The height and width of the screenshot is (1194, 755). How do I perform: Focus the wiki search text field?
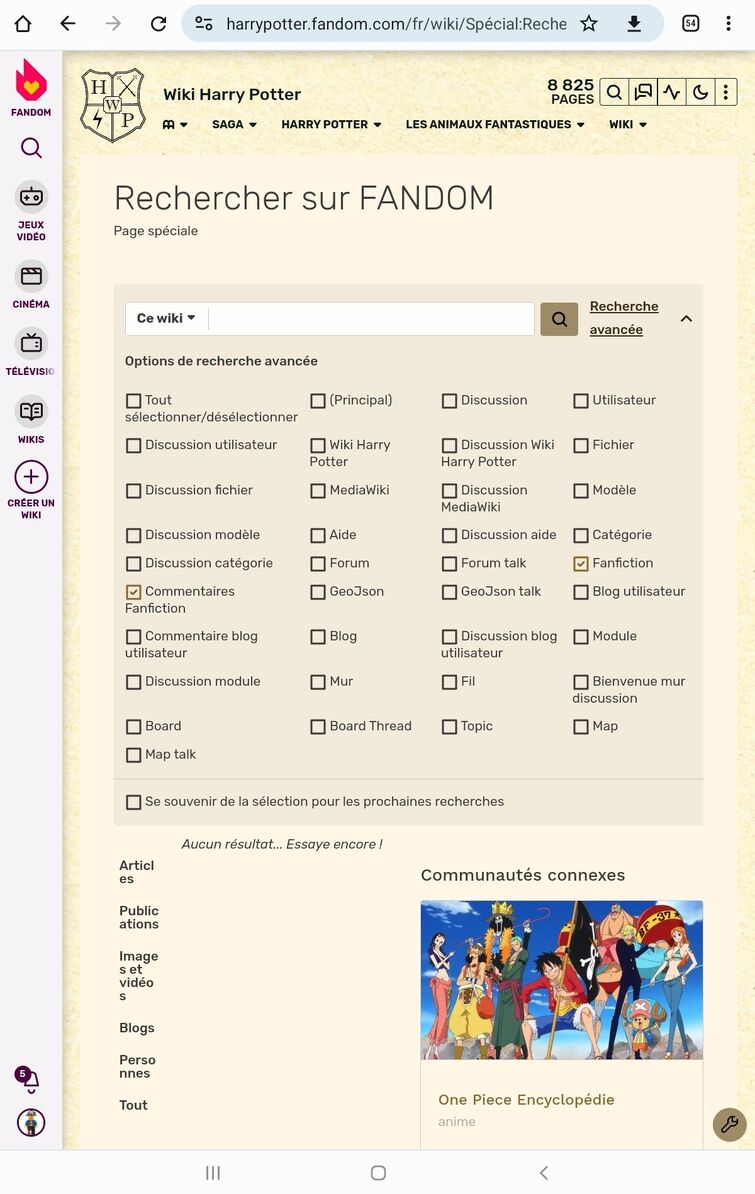click(371, 318)
